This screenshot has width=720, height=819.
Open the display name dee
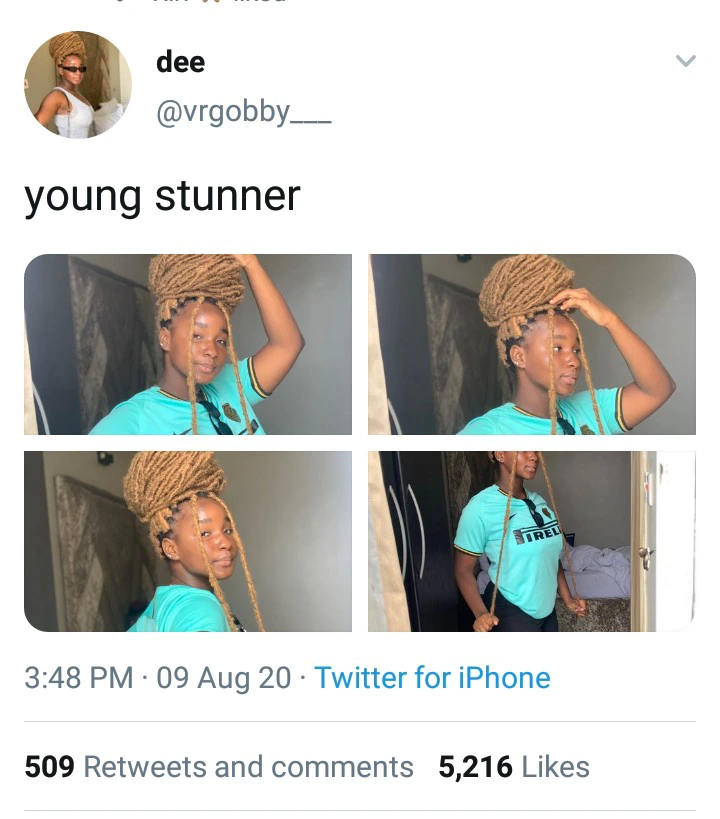180,62
